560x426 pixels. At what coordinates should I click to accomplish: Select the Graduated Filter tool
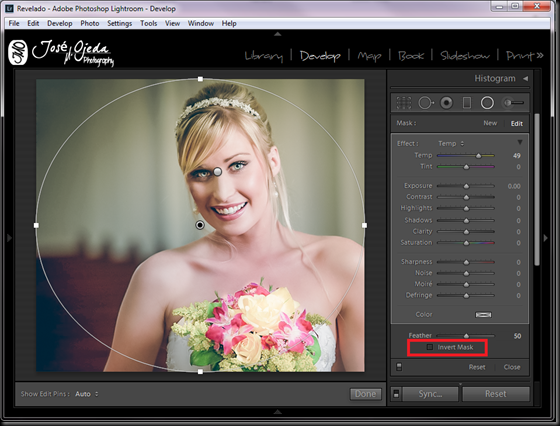coord(467,103)
